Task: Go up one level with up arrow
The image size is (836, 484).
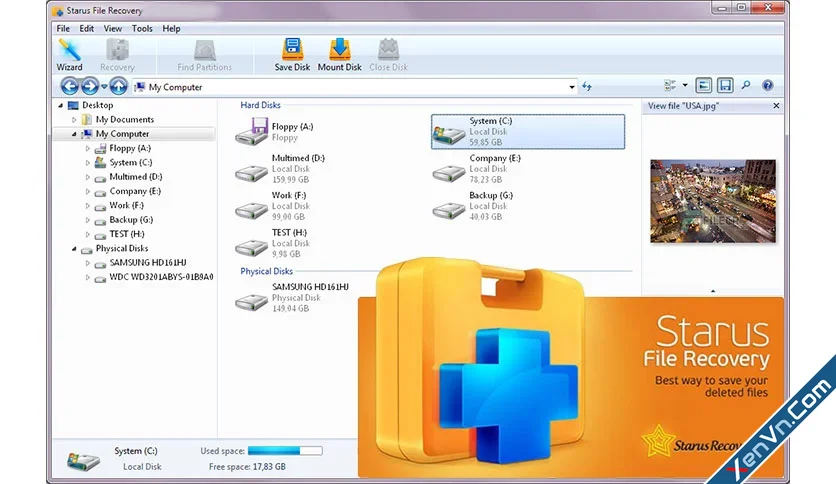Action: [118, 86]
